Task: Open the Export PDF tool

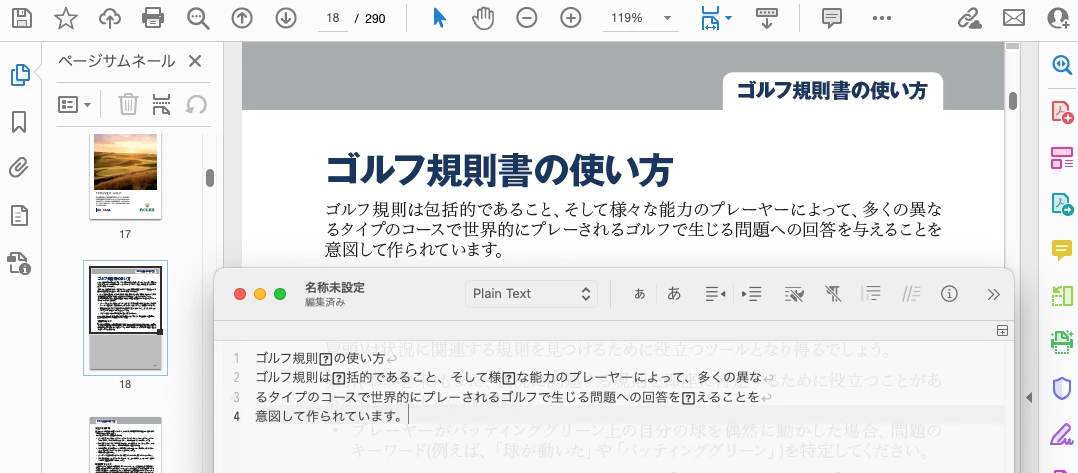Action: pyautogui.click(x=1062, y=204)
